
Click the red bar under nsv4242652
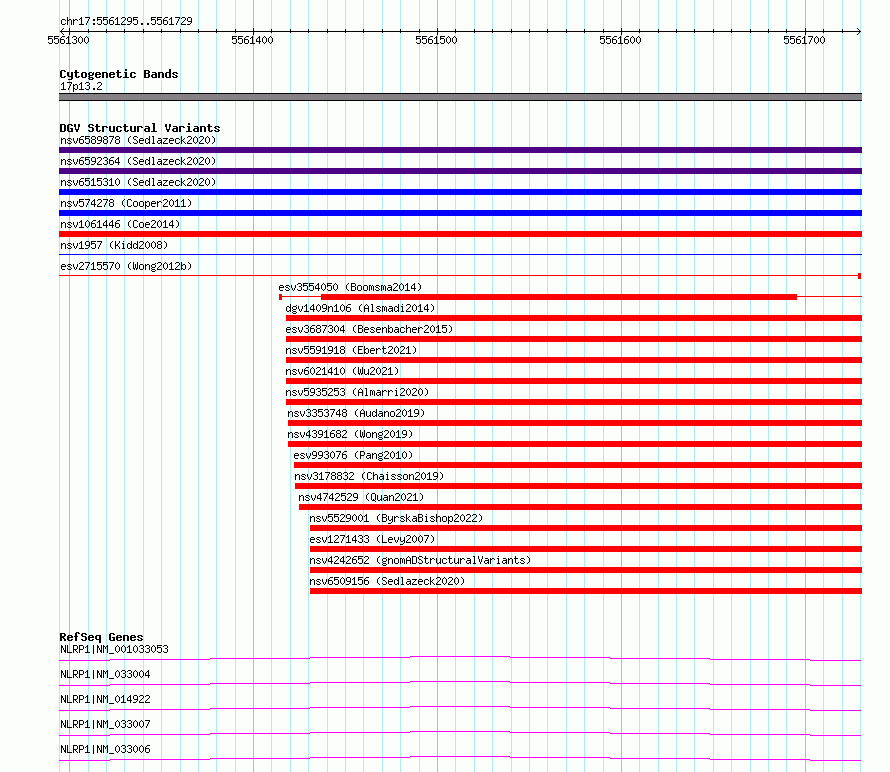[586, 570]
